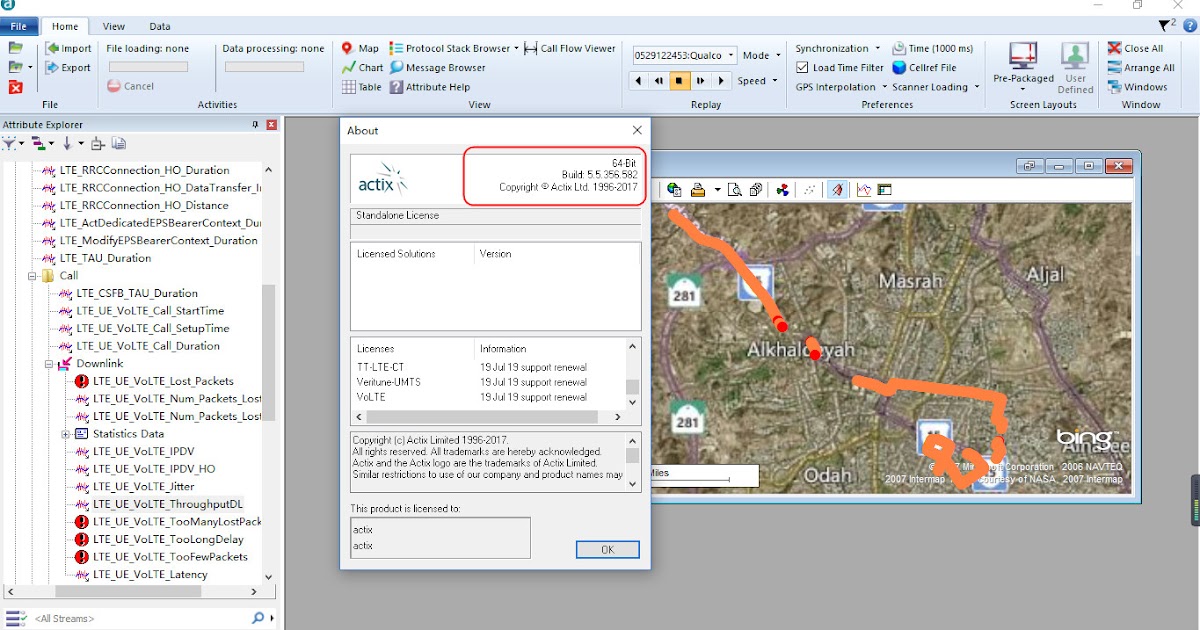This screenshot has height=630, width=1200.
Task: Select LTE_TAU_Duration attribute
Action: pos(105,258)
